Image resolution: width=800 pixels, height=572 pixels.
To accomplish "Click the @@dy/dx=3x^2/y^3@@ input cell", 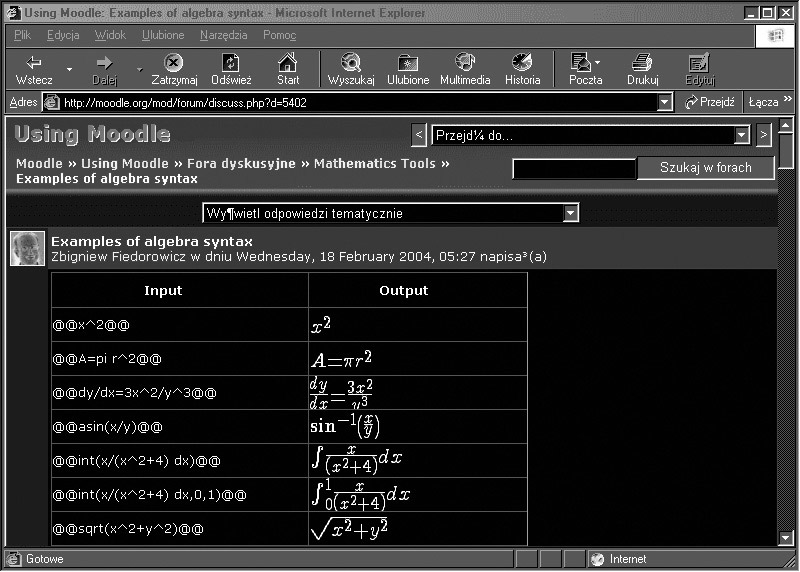I will pos(180,392).
